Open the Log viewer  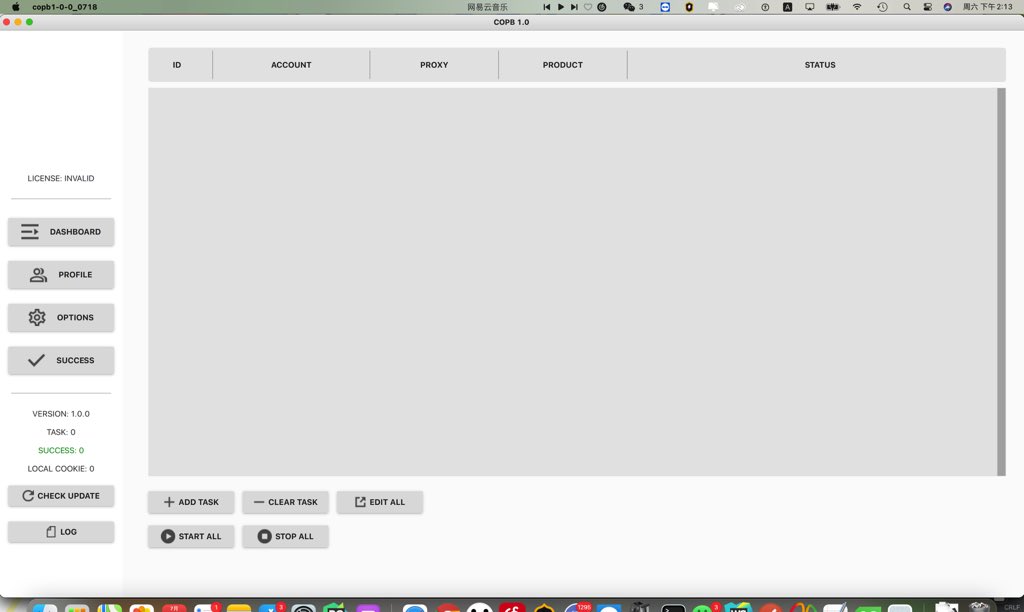[x=61, y=532]
